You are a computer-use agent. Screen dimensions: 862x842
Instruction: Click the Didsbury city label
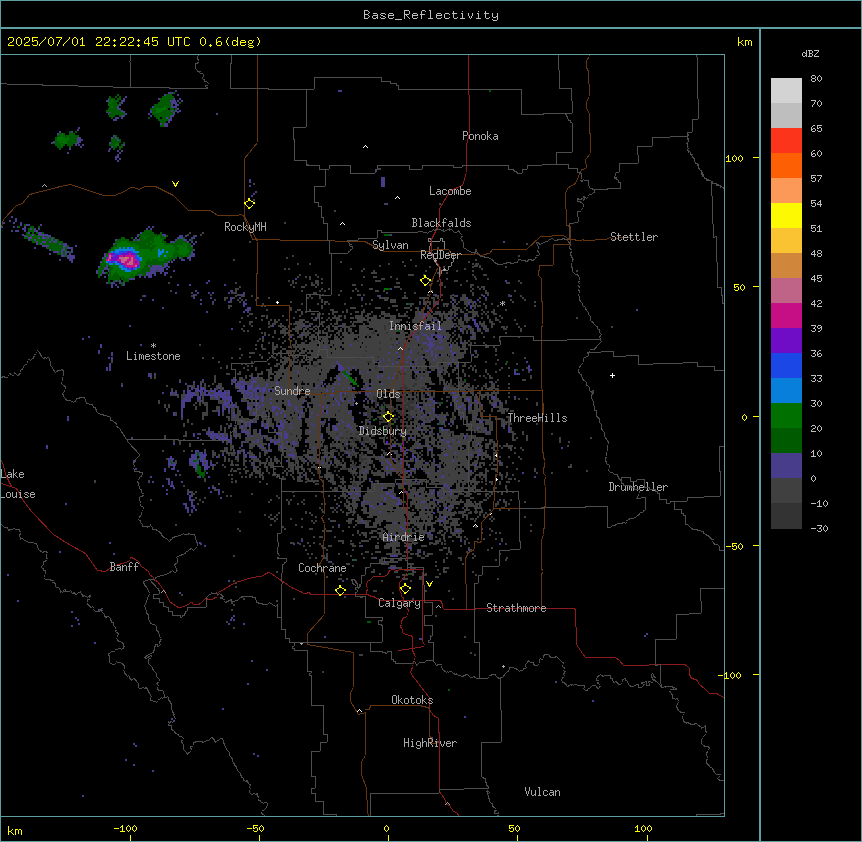tap(383, 431)
